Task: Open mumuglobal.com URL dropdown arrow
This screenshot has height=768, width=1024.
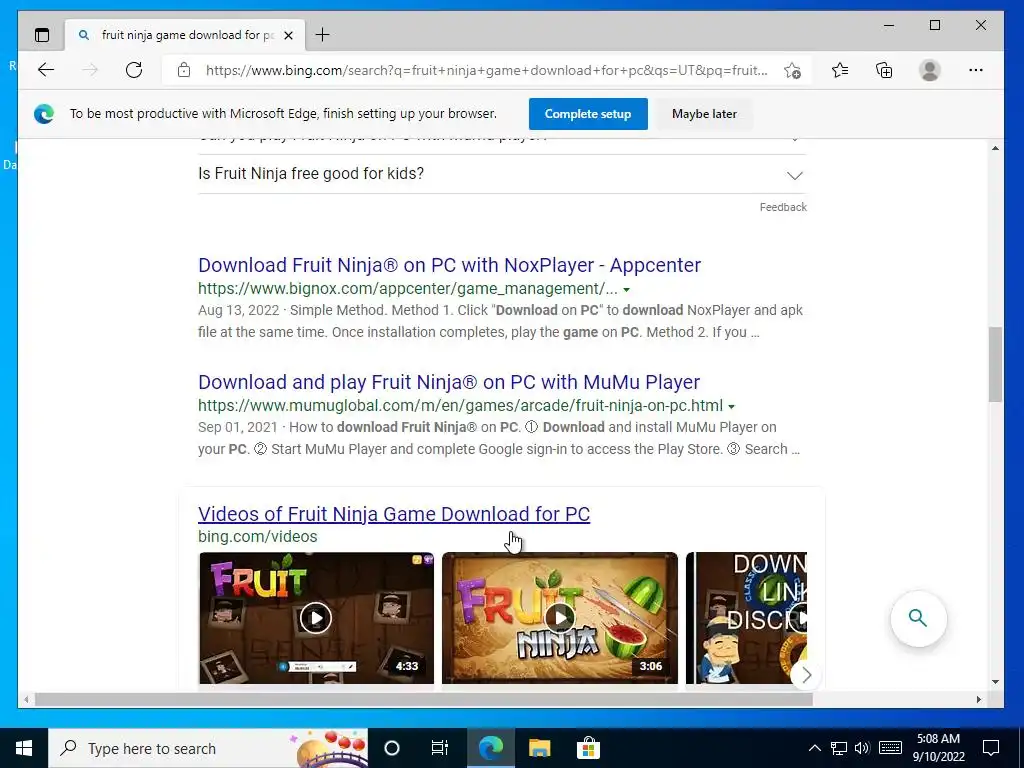Action: [x=731, y=406]
